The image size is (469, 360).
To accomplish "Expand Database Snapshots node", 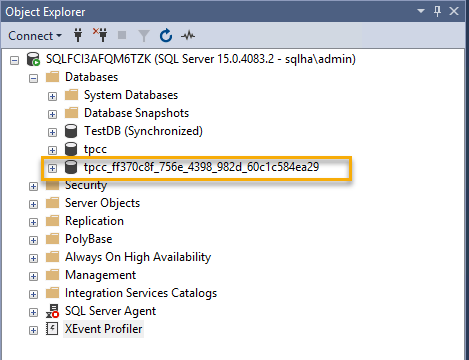I will [x=52, y=114].
